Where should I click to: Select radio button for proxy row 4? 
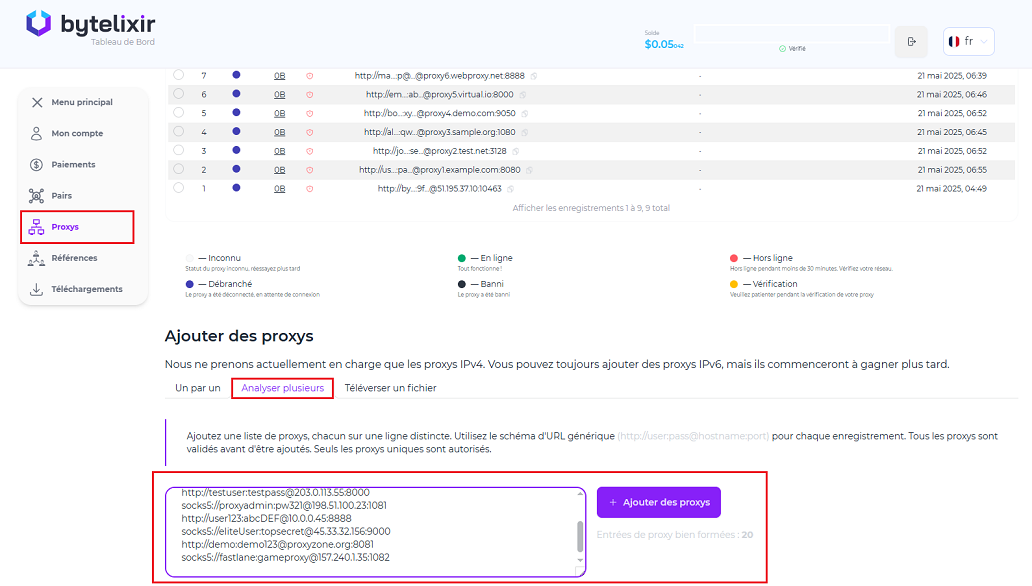(178, 131)
